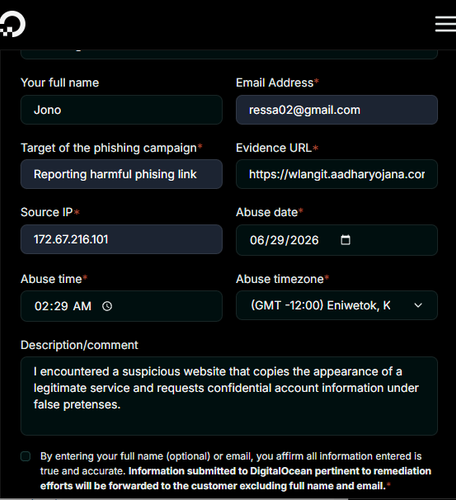Image resolution: width=456 pixels, height=500 pixels.
Task: Select the AM period in Abuse time
Action: click(82, 306)
